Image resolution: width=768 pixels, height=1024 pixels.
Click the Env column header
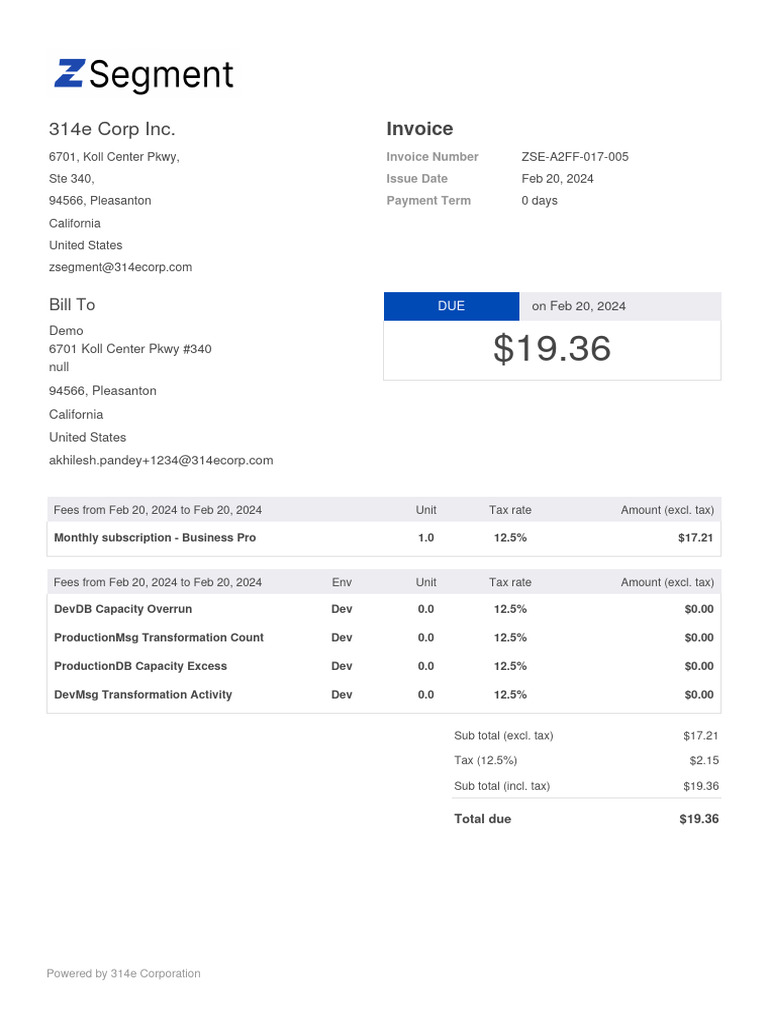coord(342,582)
